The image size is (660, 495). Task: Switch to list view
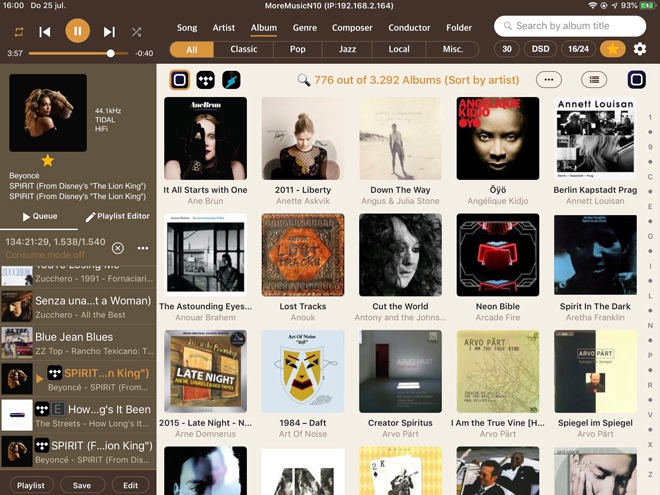pyautogui.click(x=594, y=80)
